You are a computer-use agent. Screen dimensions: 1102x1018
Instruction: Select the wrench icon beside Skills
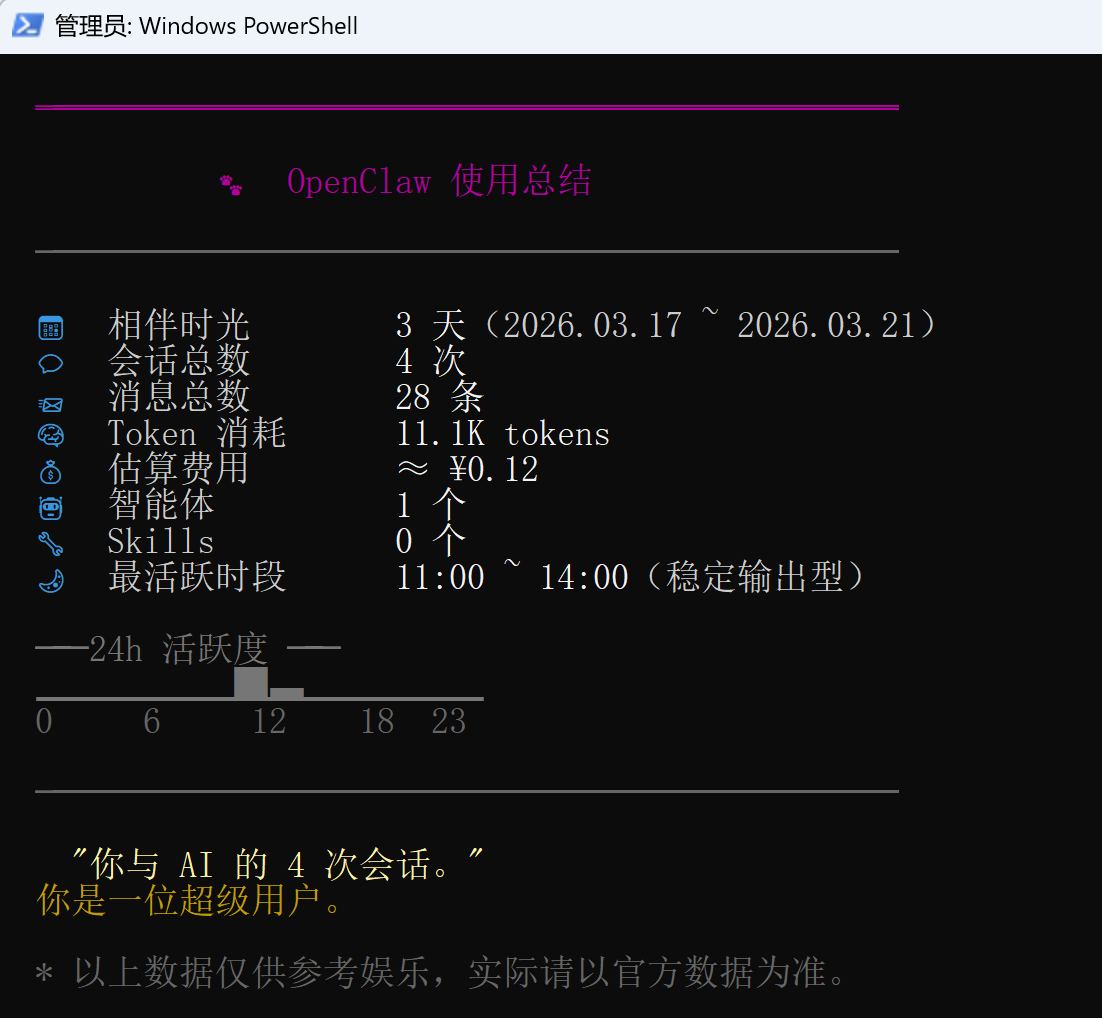(50, 544)
